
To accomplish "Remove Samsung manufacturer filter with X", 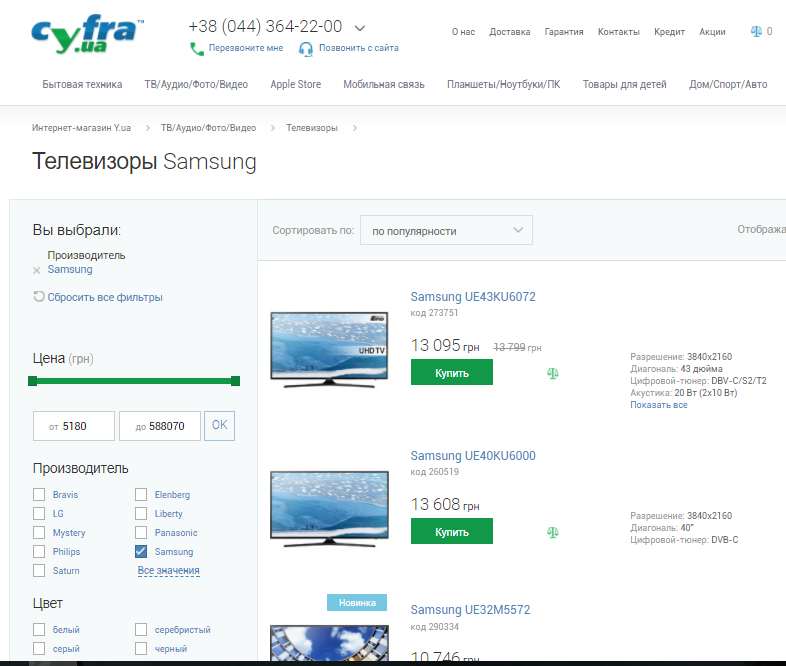I will [x=37, y=271].
